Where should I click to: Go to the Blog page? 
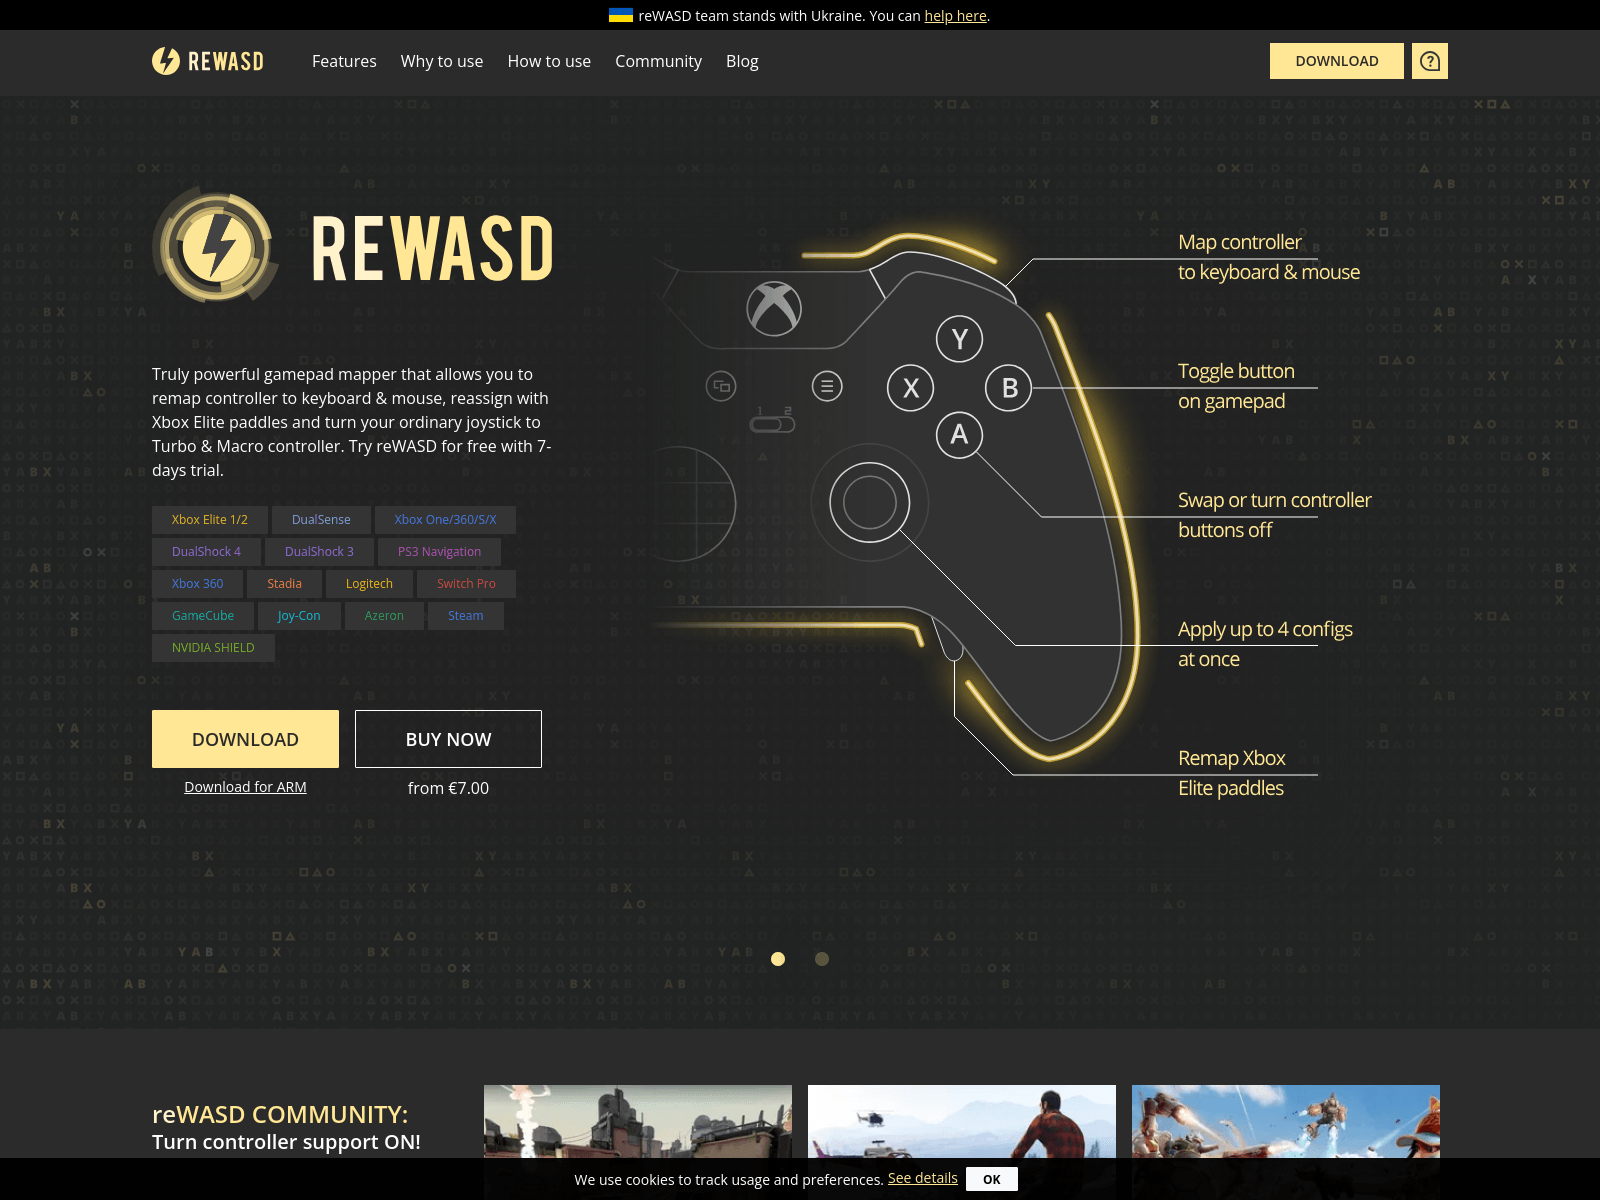coord(742,61)
